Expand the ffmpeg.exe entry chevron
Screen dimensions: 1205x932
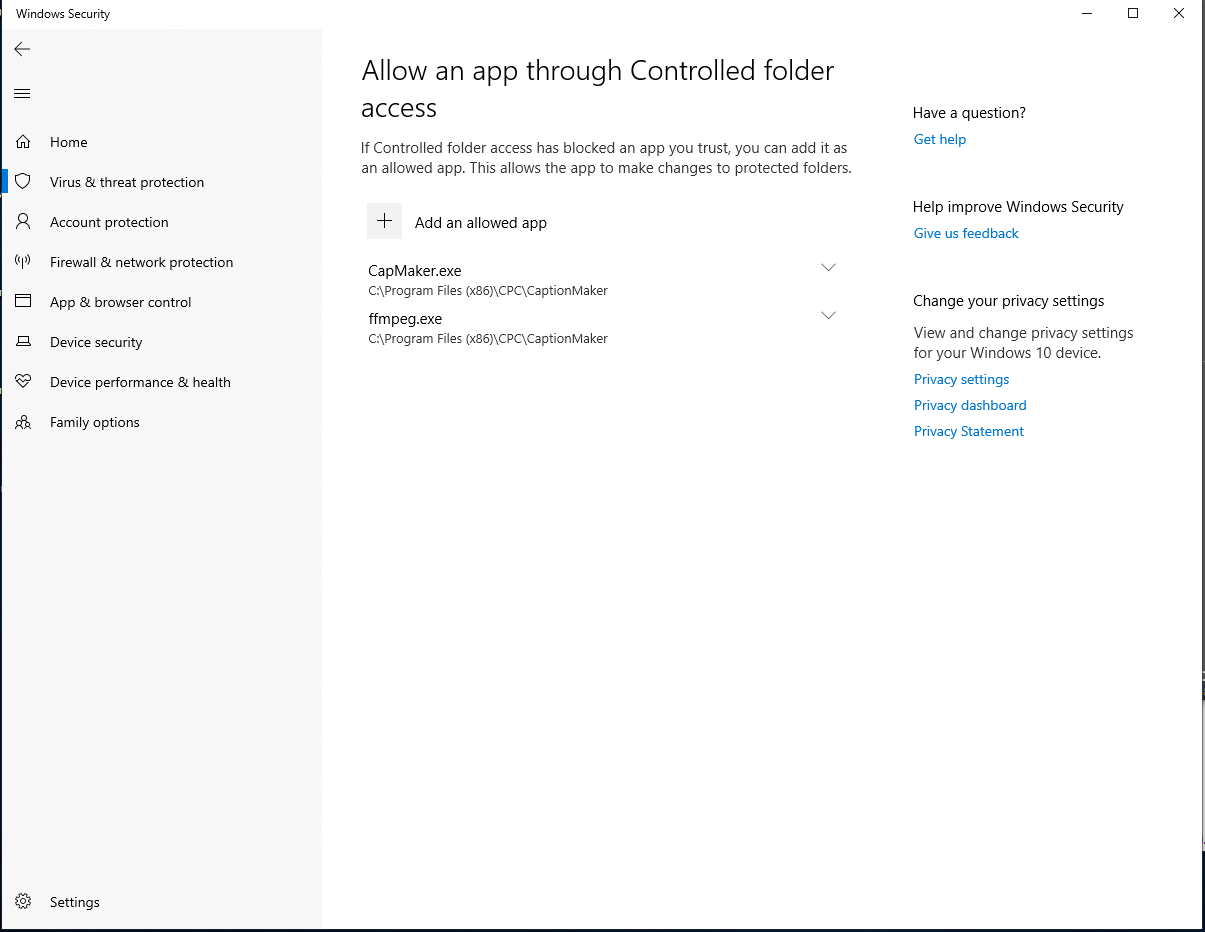point(828,316)
